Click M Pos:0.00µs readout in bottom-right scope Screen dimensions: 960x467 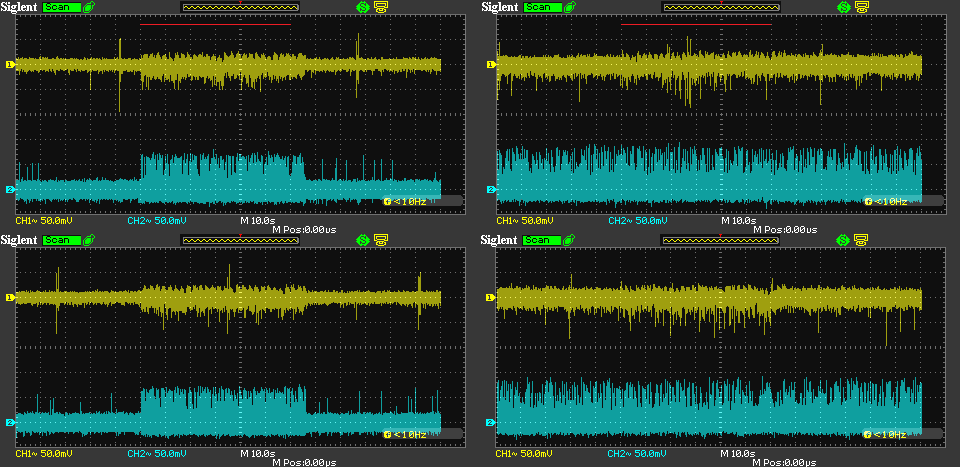[785, 462]
